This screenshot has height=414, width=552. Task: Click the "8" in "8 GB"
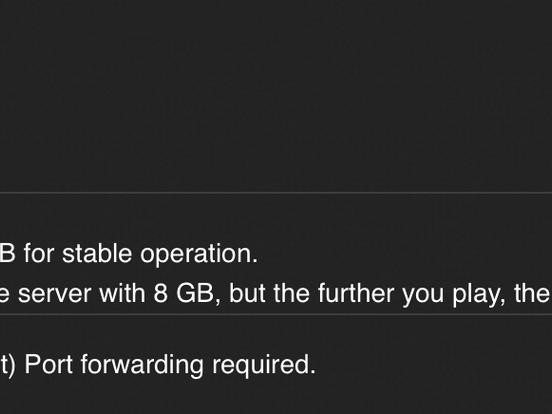[161, 293]
